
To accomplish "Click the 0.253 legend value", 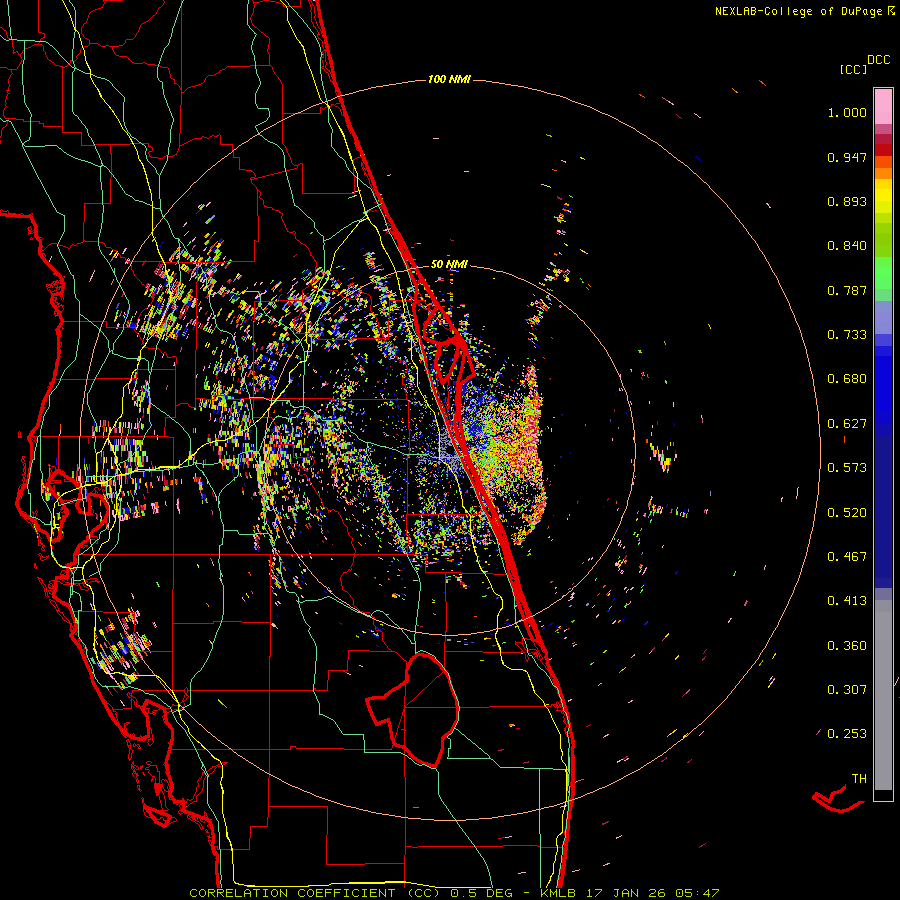I will point(847,734).
